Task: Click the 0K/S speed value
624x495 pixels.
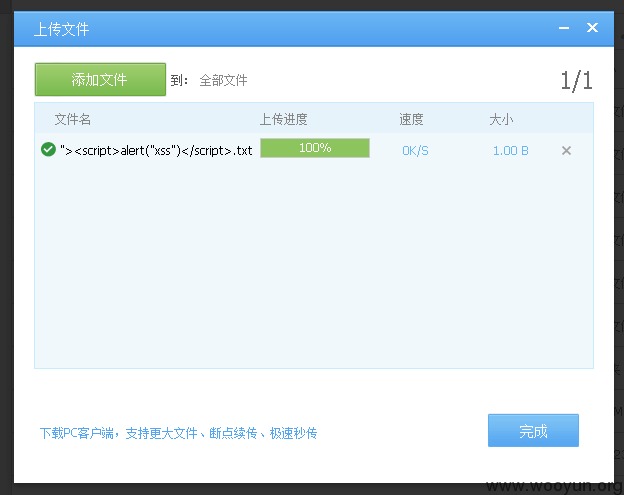Action: [x=415, y=151]
